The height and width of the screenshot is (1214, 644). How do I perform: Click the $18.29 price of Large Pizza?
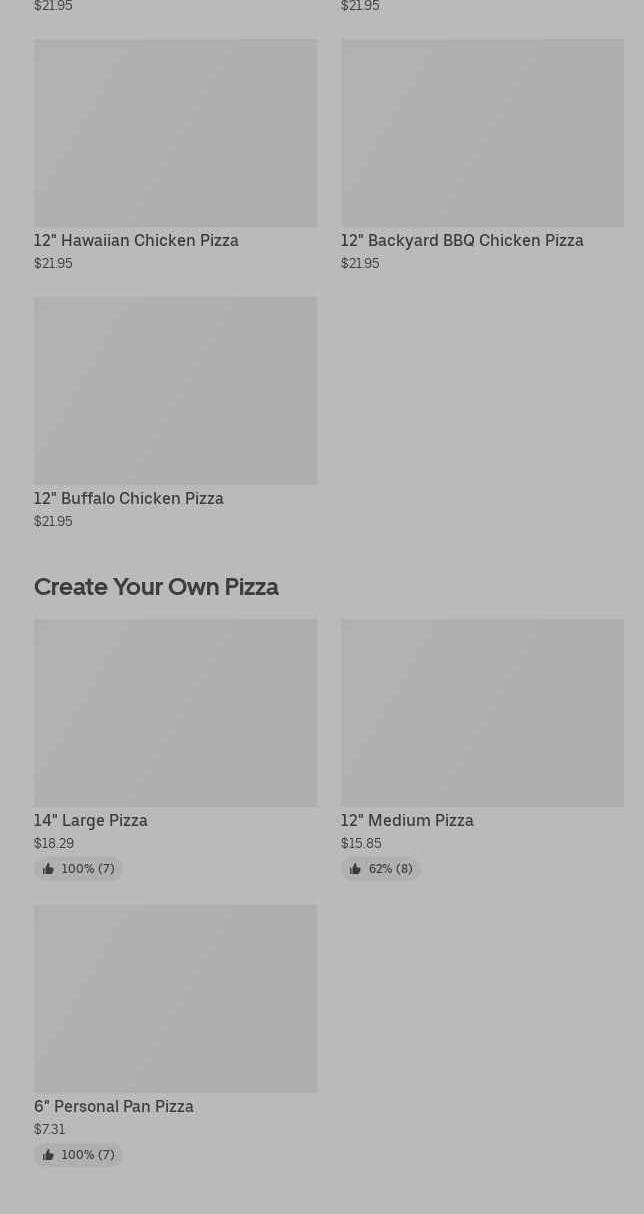[x=54, y=844]
